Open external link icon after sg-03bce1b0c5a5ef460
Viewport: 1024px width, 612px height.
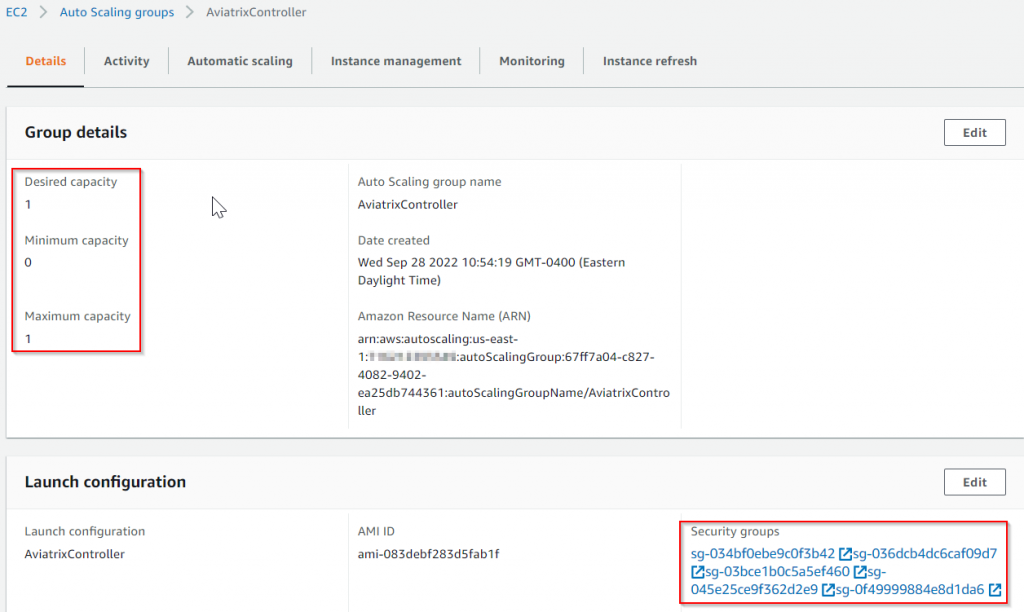[x=860, y=572]
